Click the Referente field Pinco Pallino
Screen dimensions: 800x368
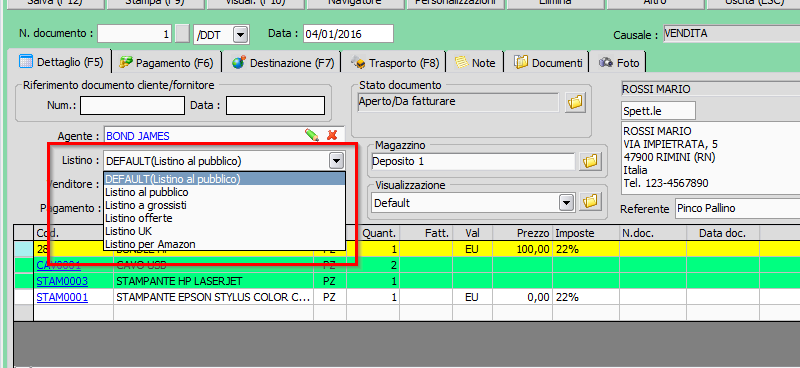738,209
